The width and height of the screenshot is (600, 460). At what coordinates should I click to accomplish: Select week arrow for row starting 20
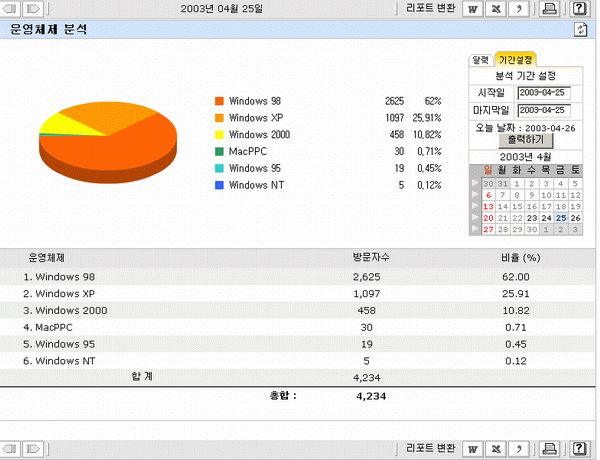tap(475, 218)
